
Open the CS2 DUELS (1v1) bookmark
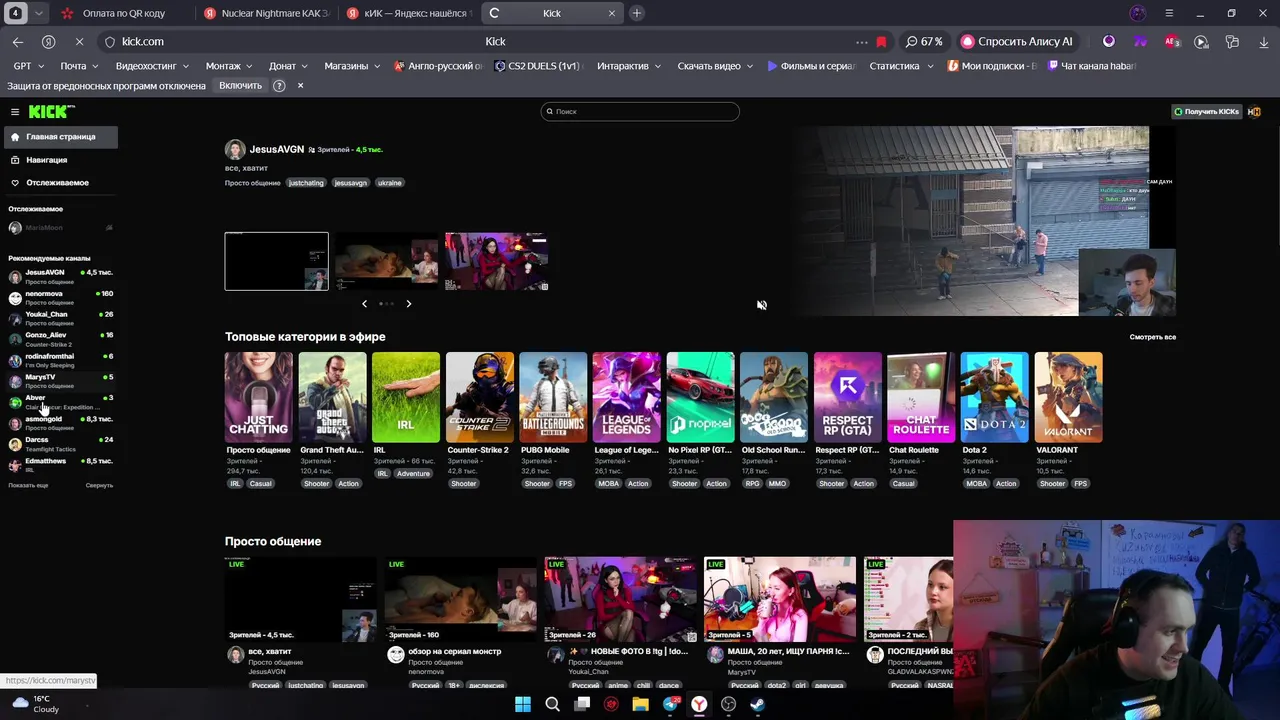538,66
